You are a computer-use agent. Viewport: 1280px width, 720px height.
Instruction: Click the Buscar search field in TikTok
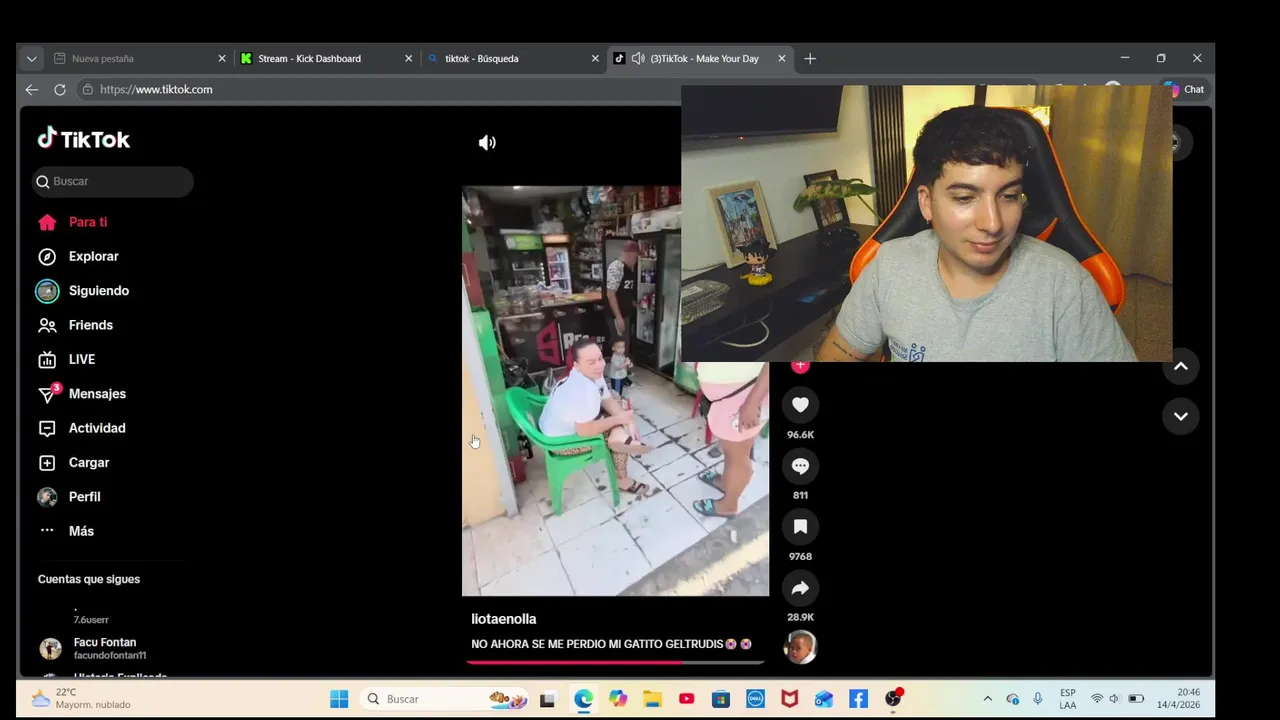[x=112, y=181]
